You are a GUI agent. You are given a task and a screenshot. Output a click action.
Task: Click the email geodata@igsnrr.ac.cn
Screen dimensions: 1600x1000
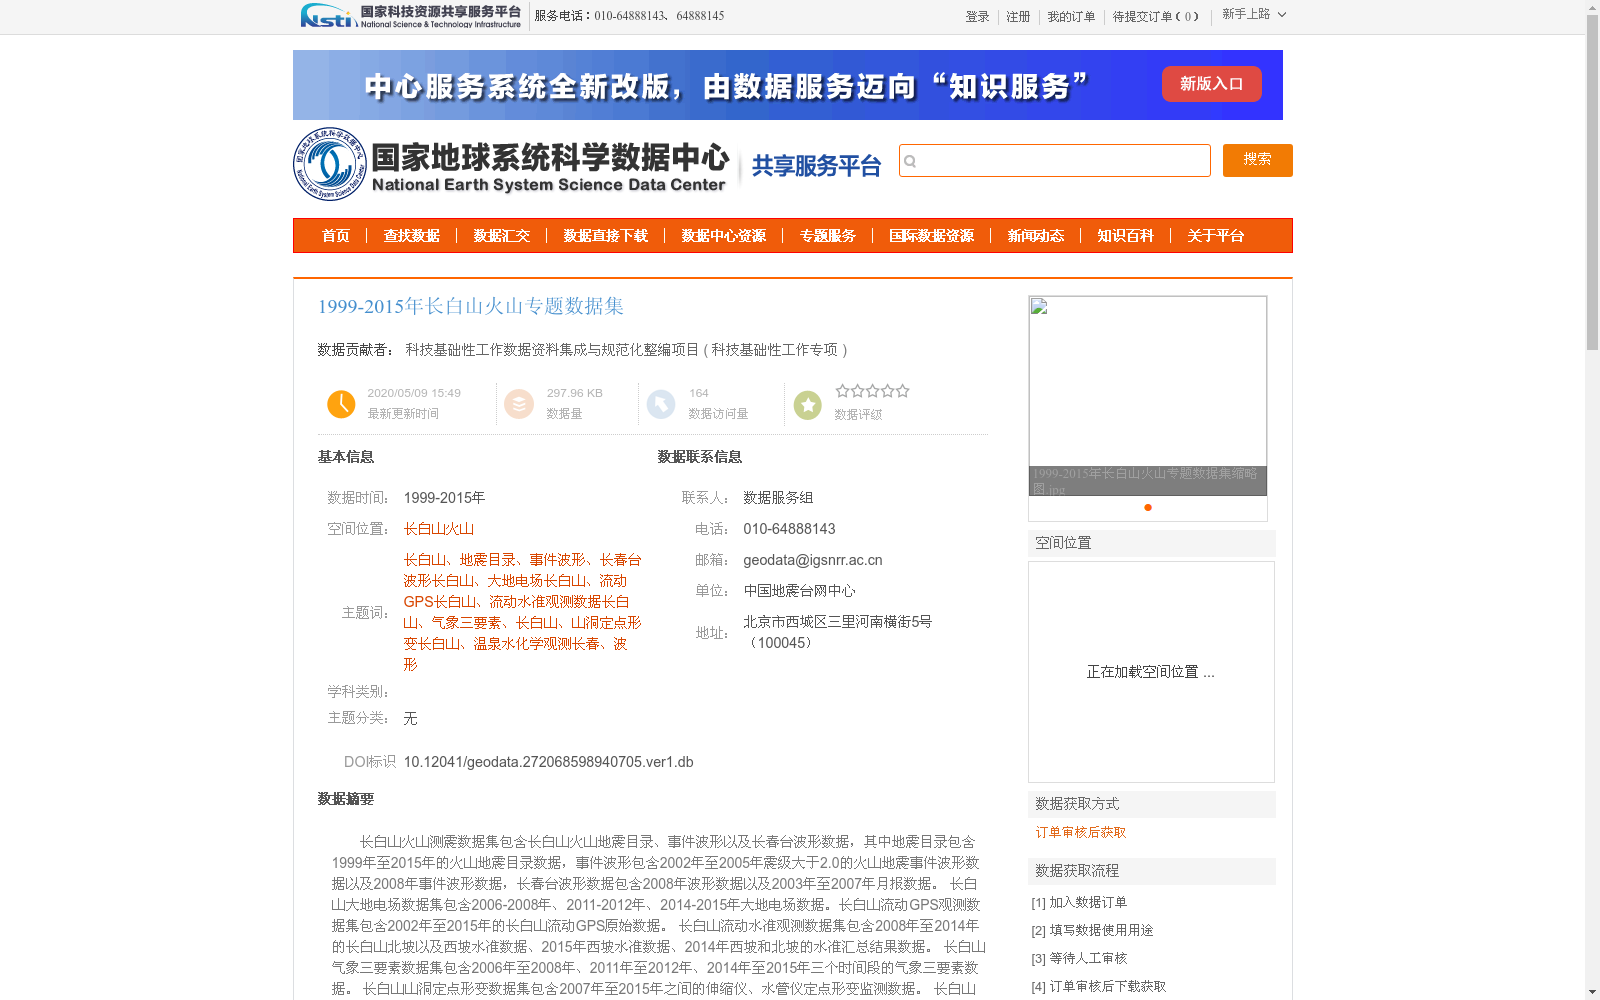813,560
